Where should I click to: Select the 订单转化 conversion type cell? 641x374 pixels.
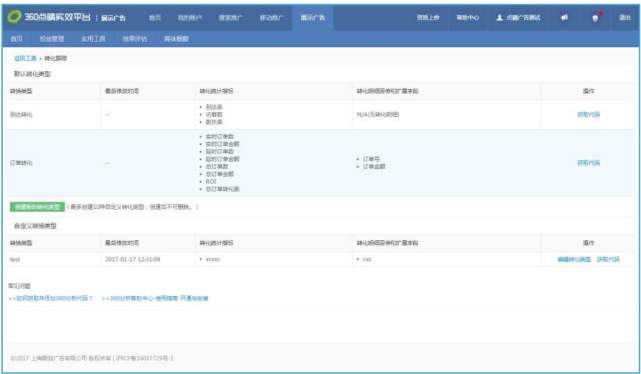21,163
